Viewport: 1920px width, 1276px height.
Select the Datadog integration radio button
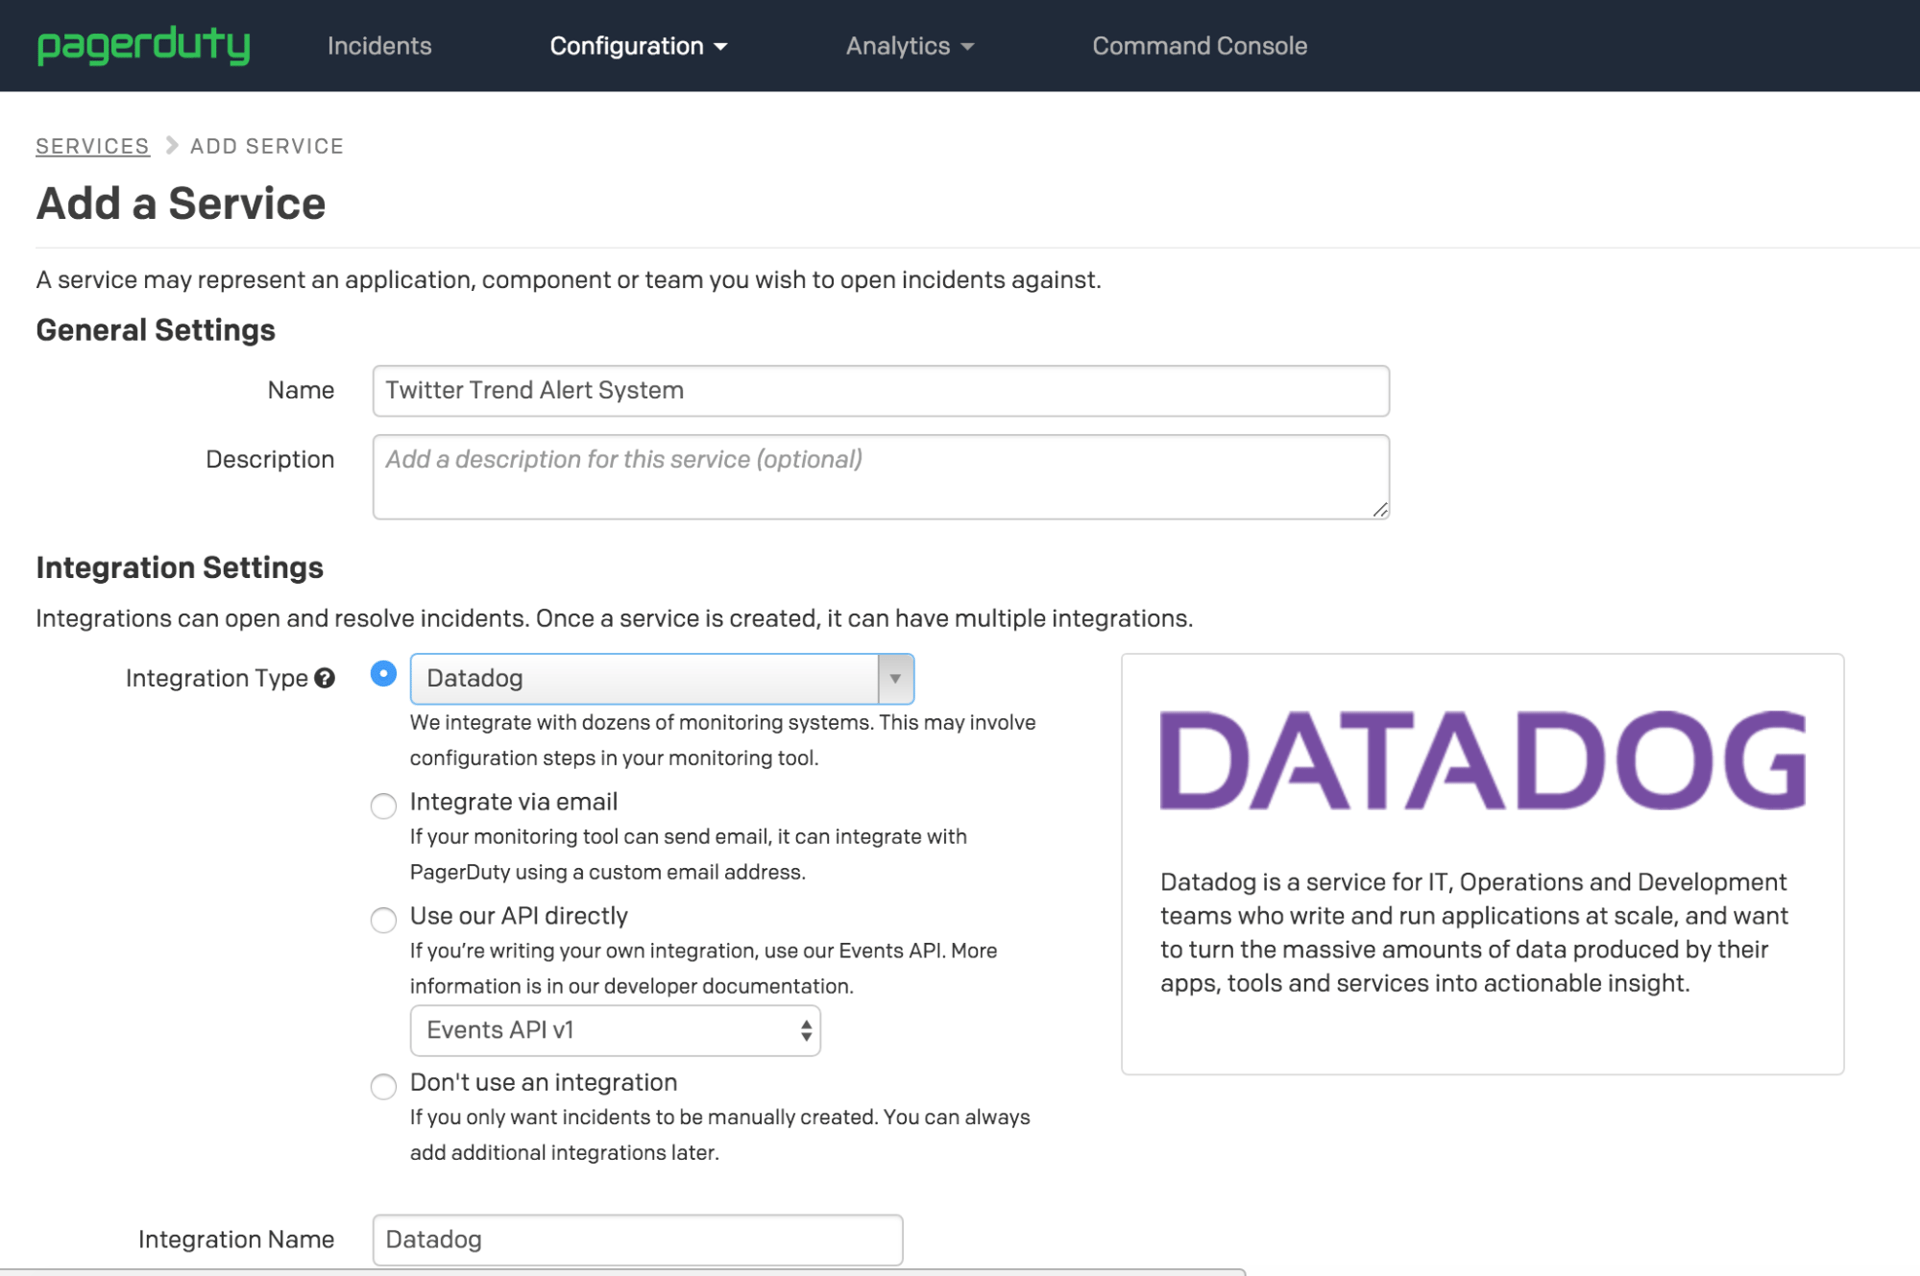(383, 674)
